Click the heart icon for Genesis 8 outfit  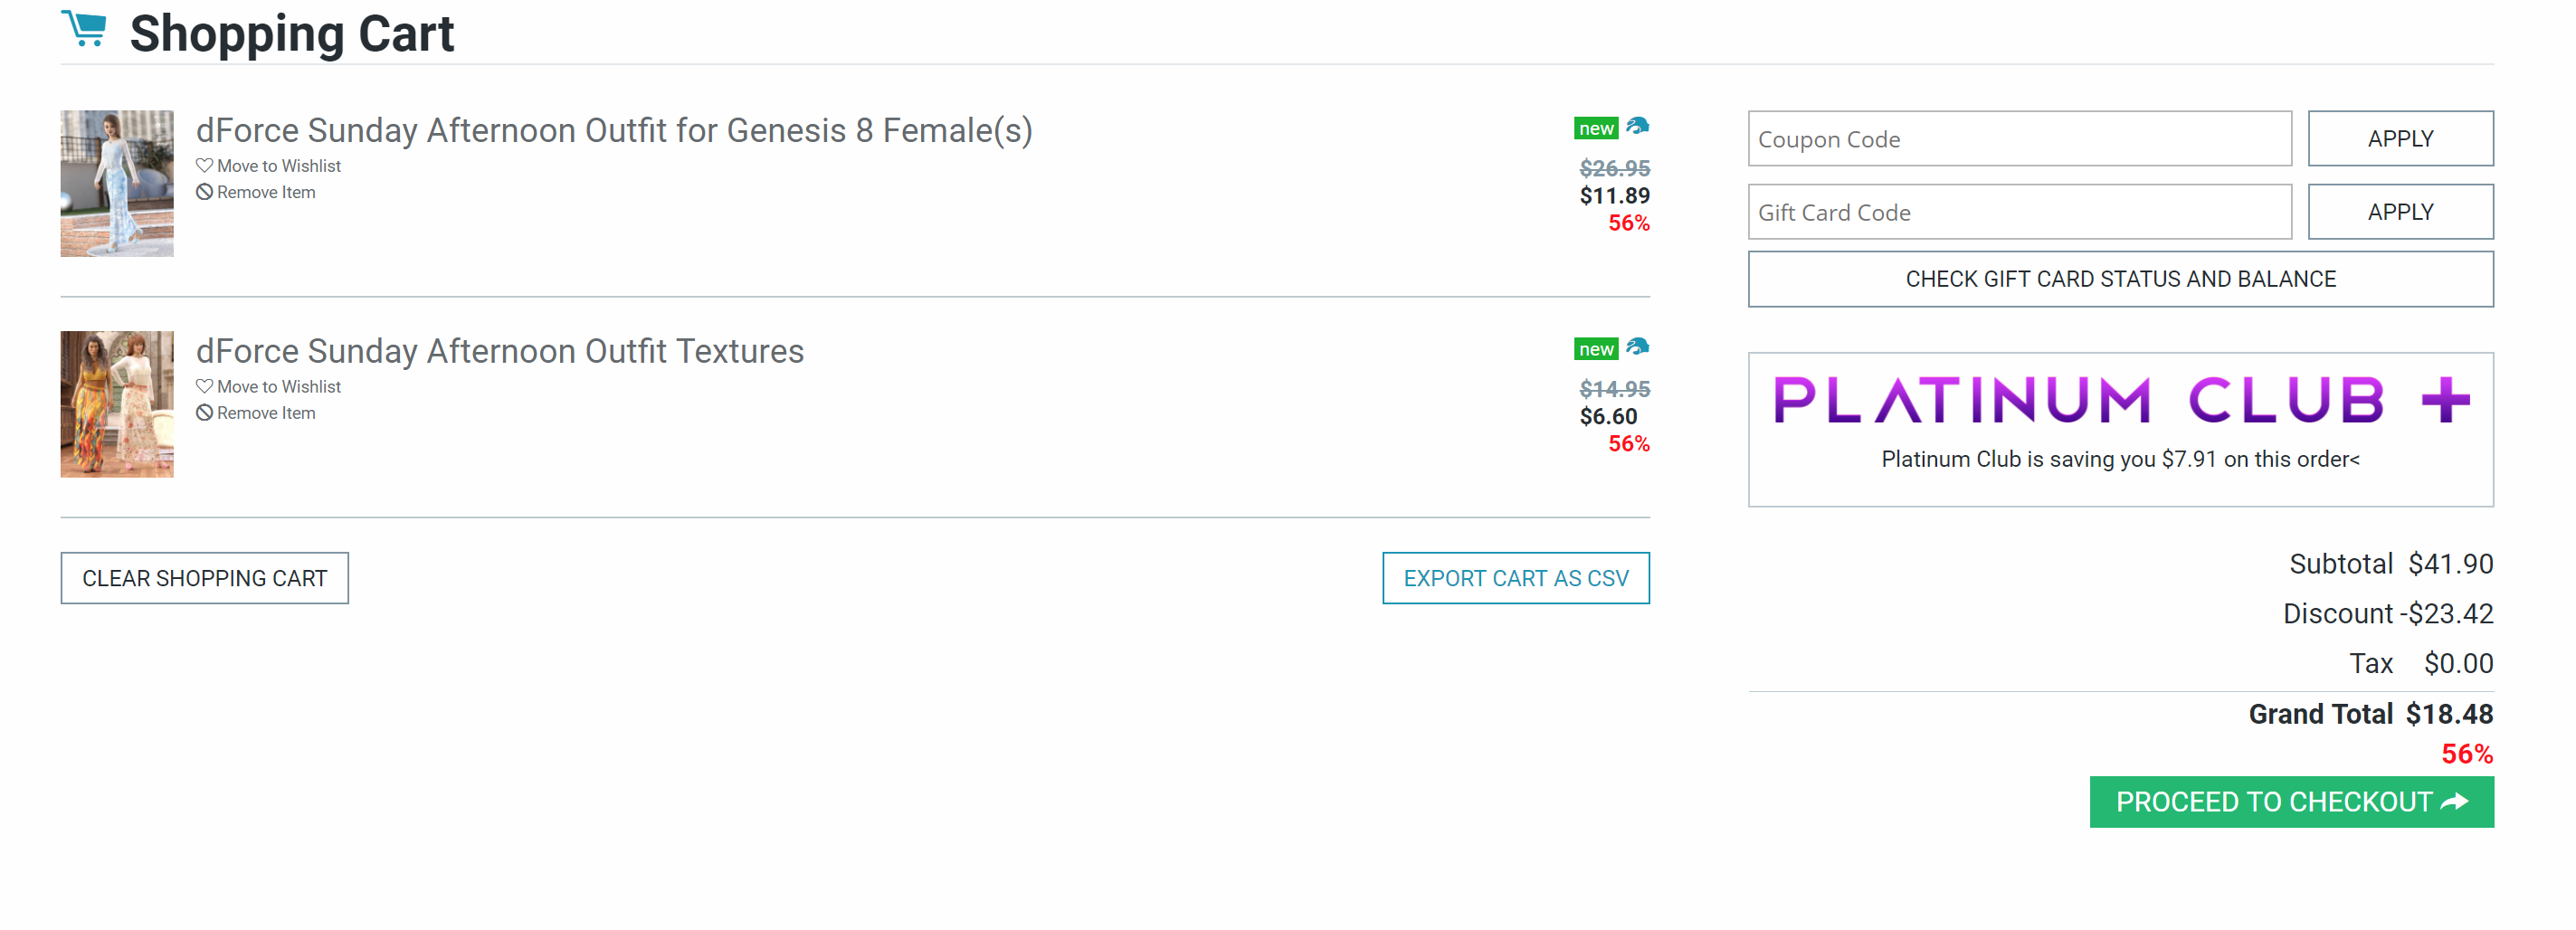point(204,165)
